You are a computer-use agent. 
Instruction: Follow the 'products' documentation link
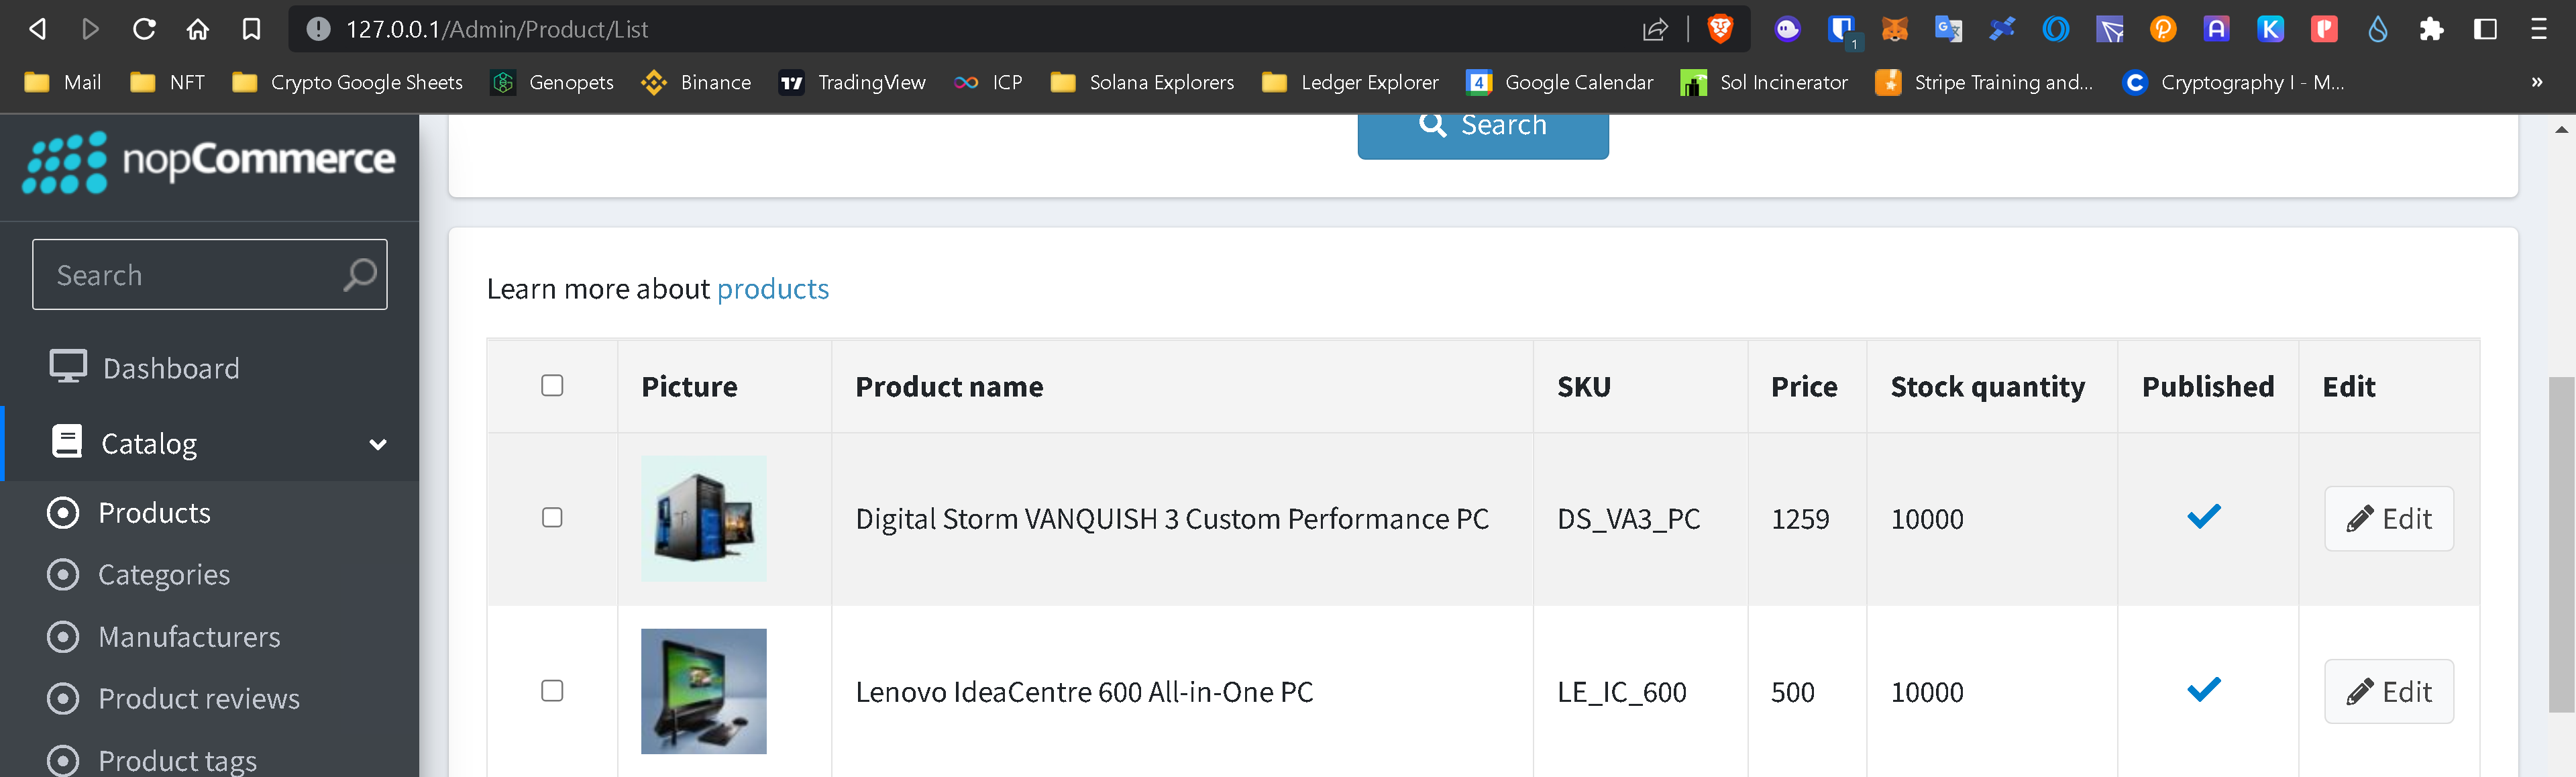coord(773,289)
